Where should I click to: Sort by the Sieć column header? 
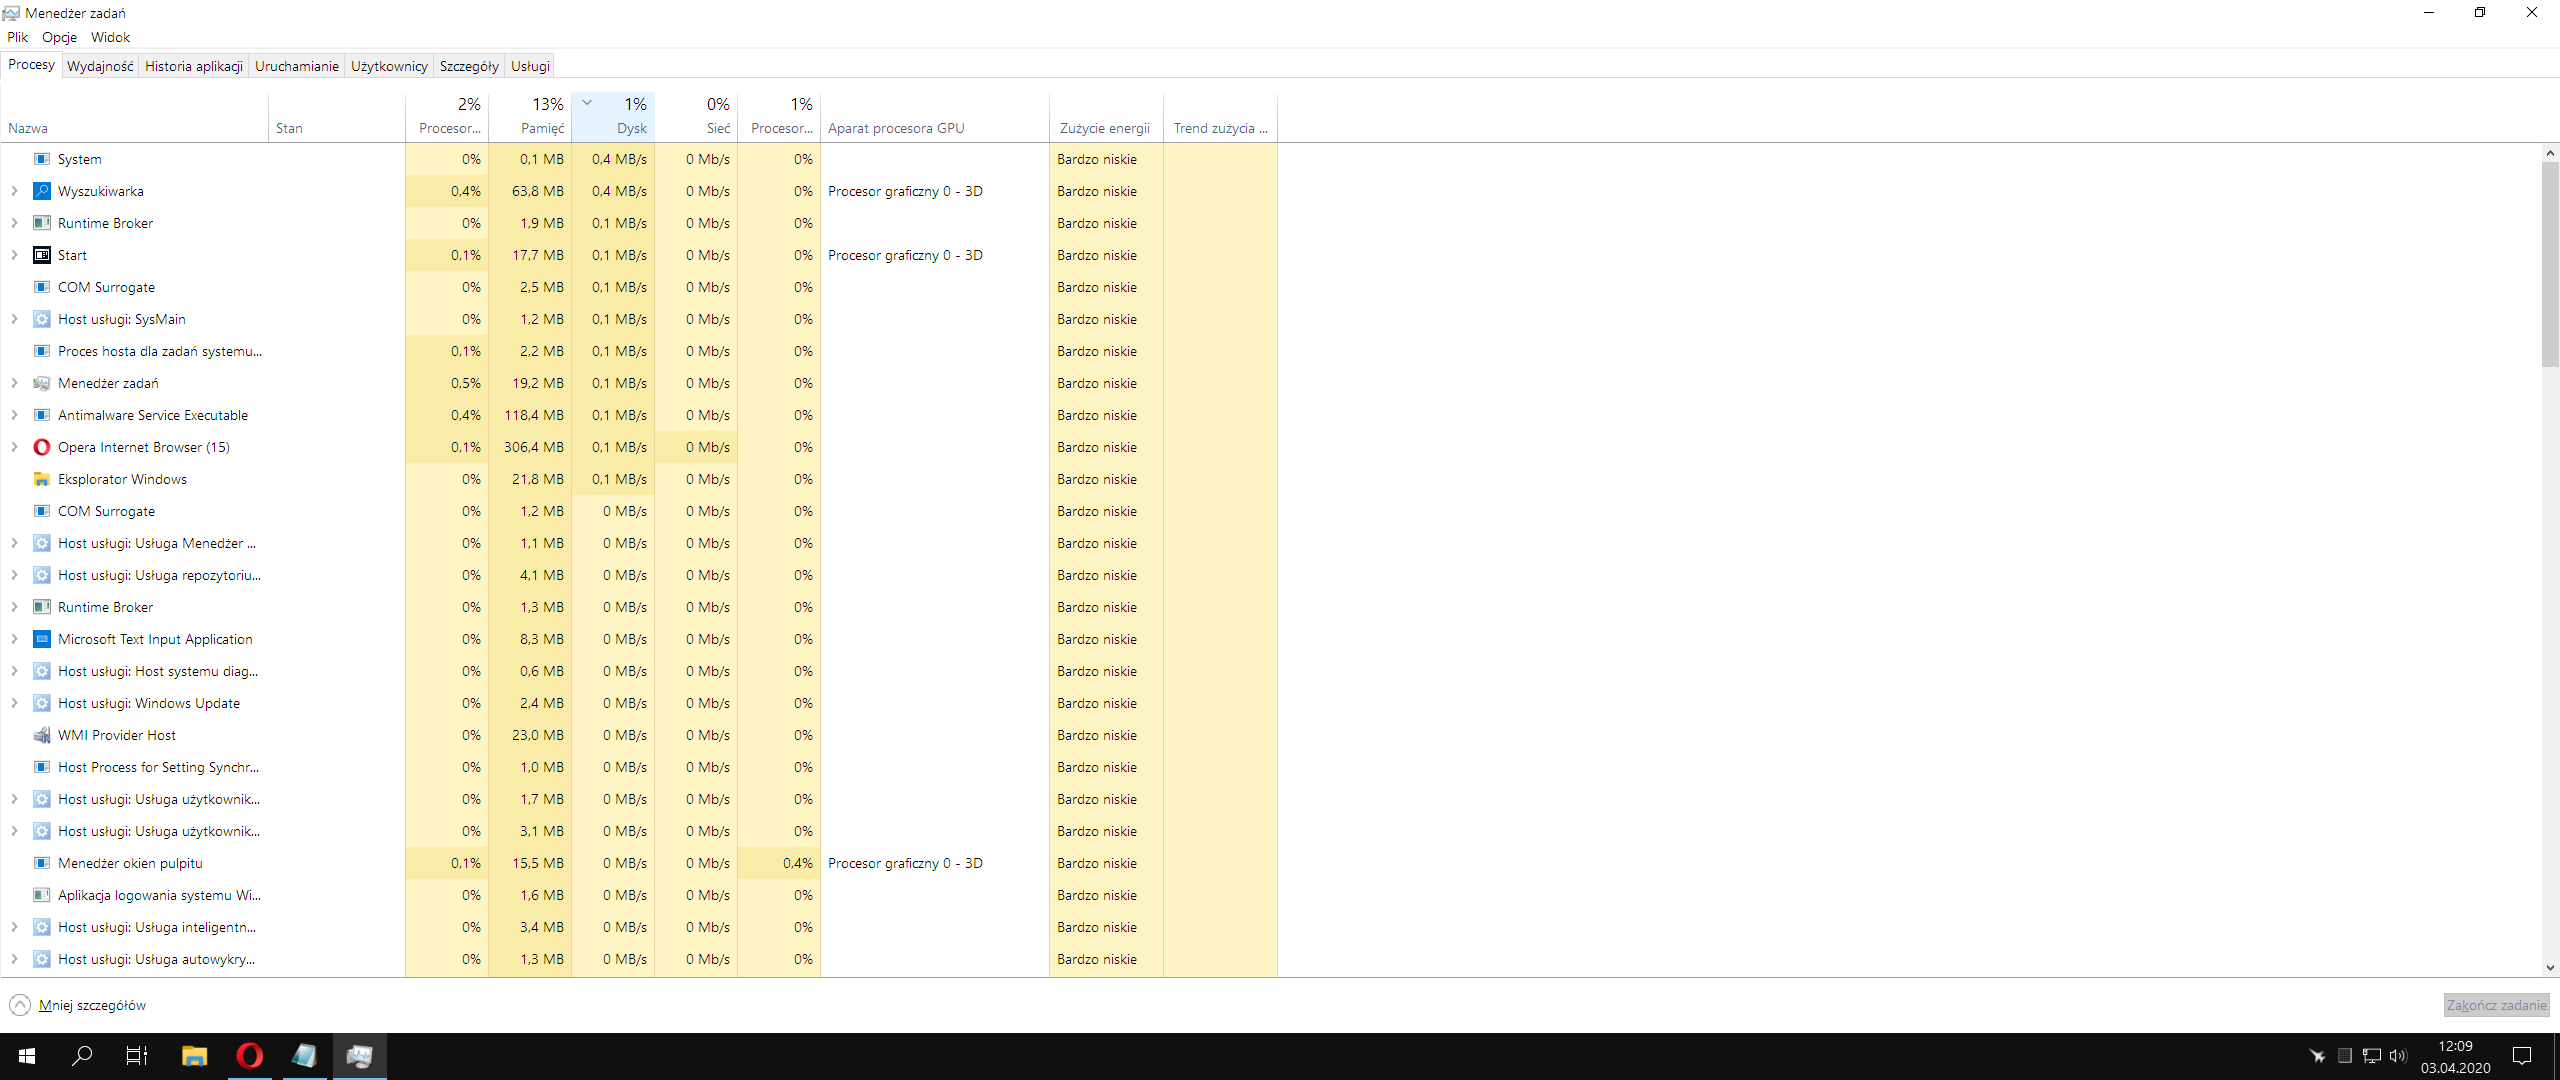696,118
